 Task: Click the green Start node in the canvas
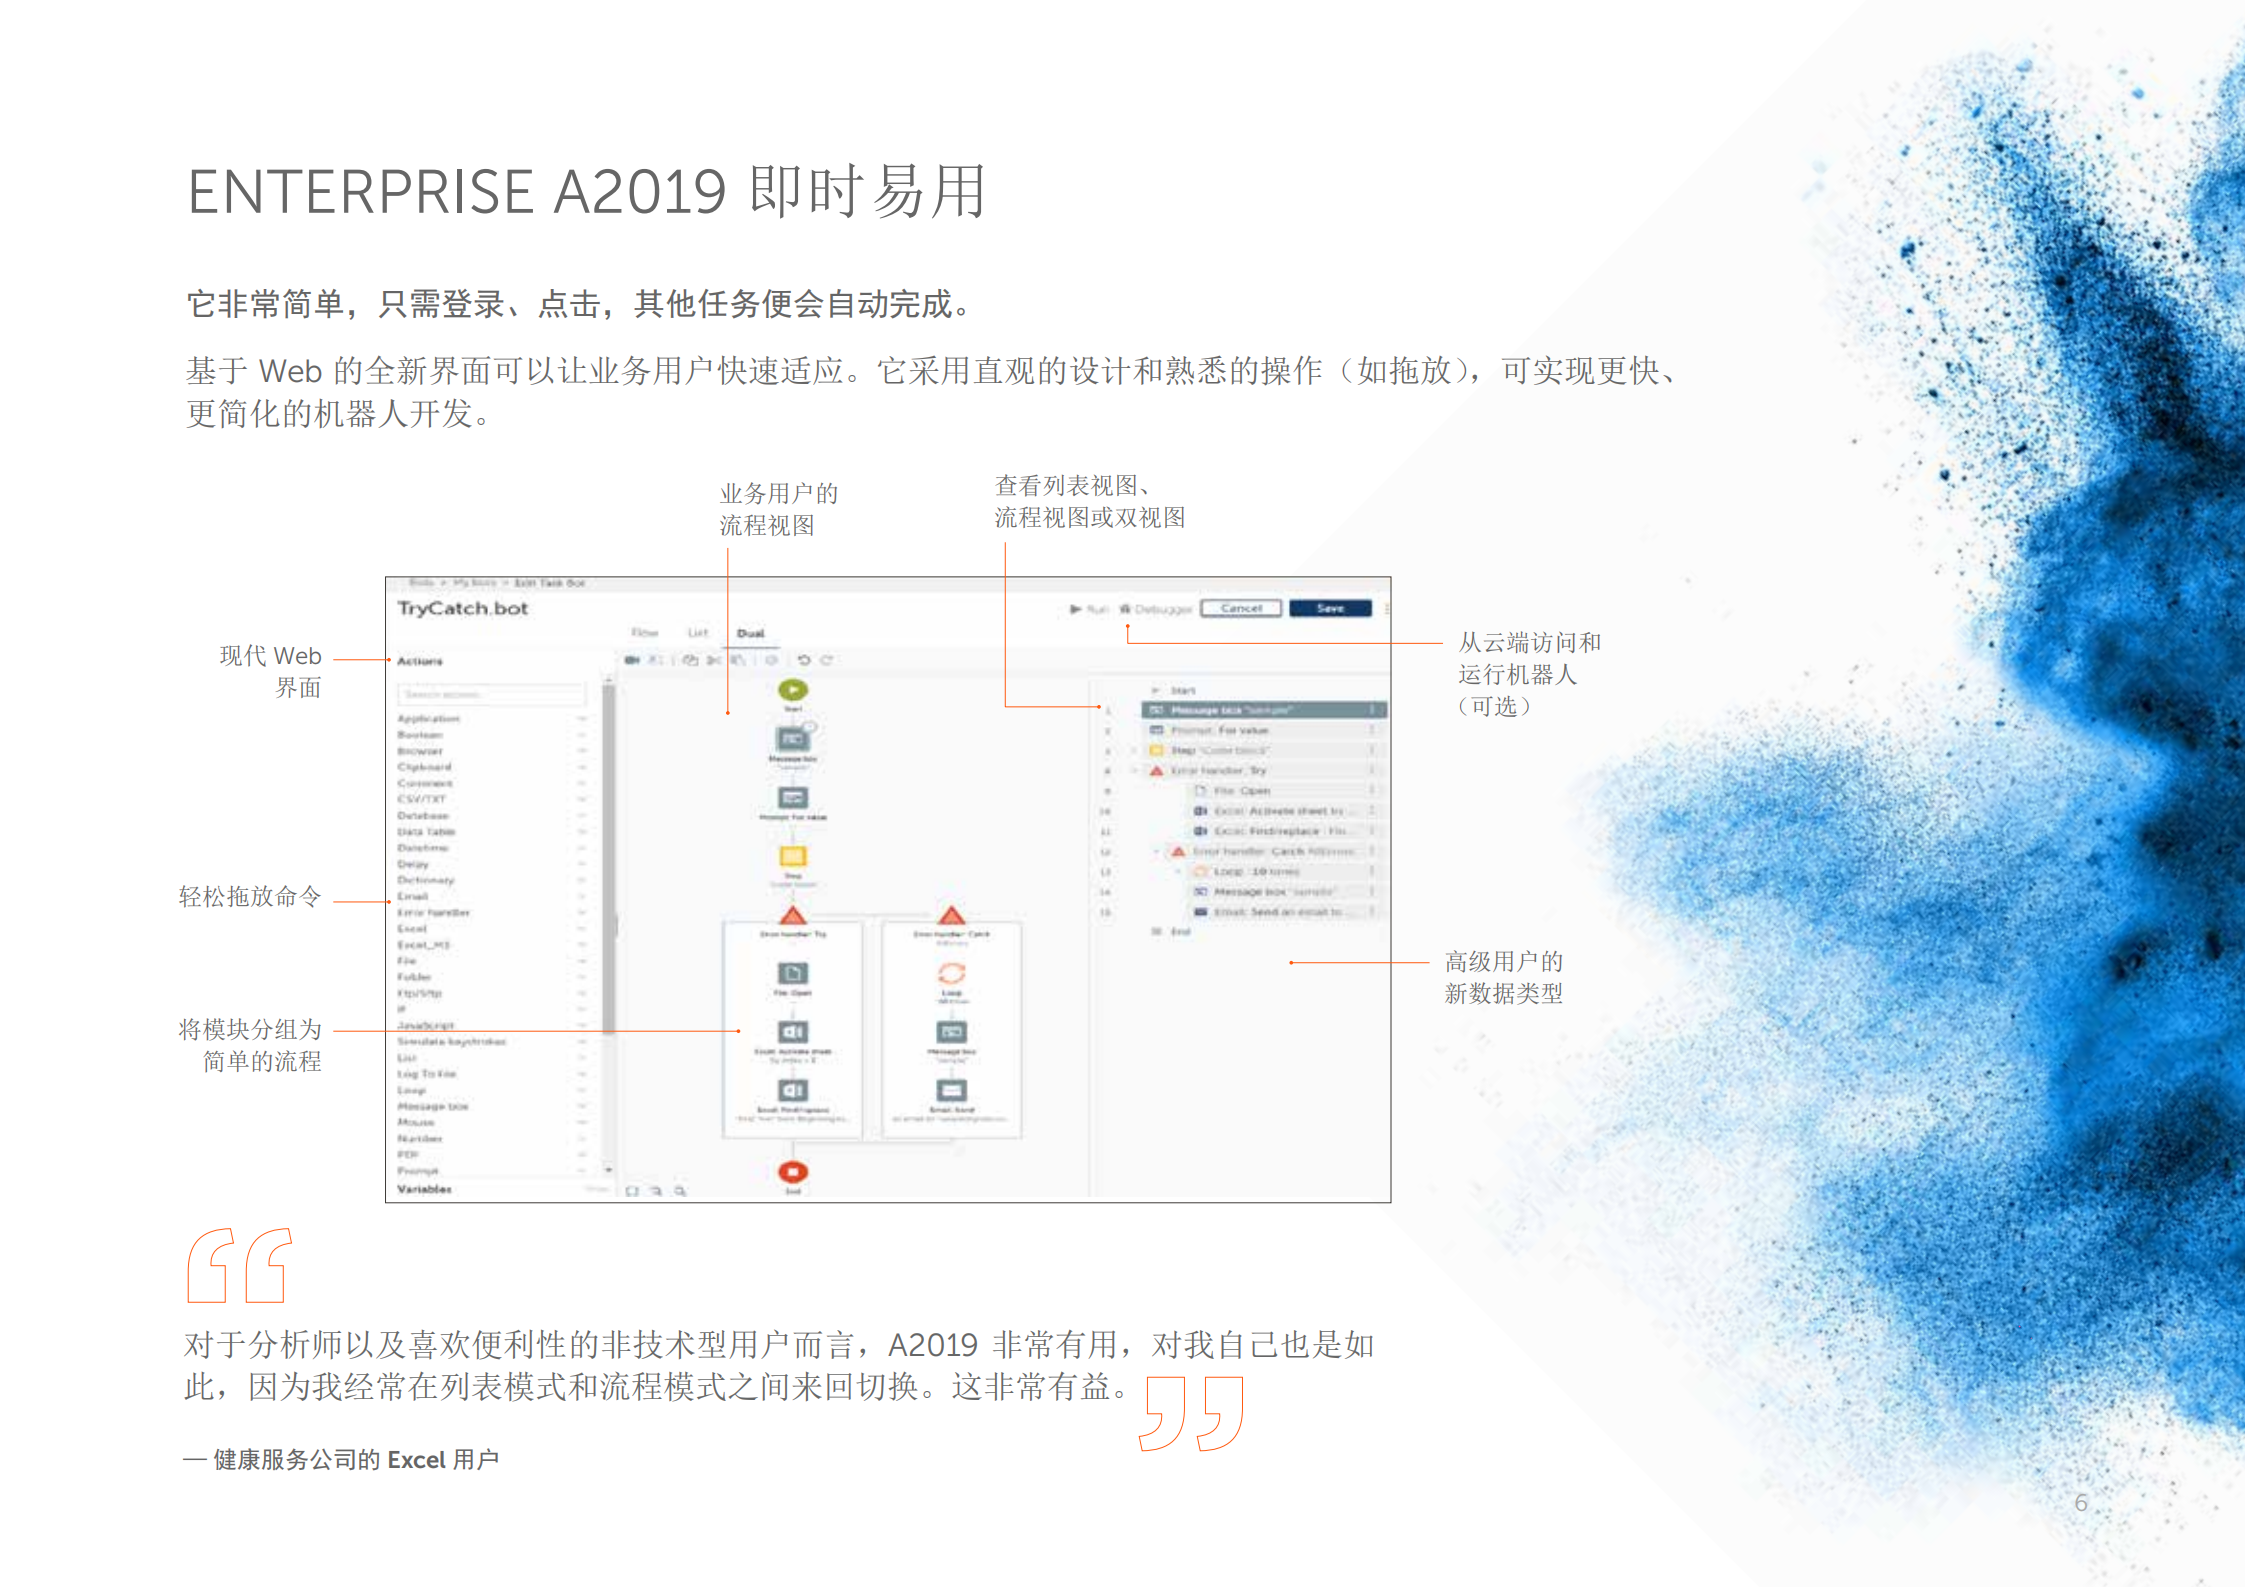coord(793,690)
